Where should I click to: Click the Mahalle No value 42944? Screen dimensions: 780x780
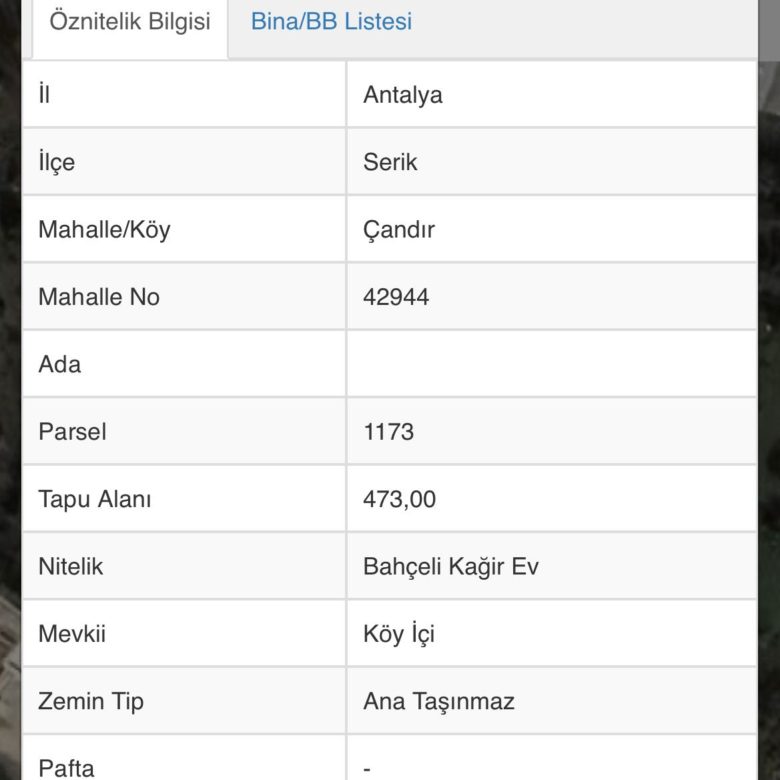coord(396,297)
